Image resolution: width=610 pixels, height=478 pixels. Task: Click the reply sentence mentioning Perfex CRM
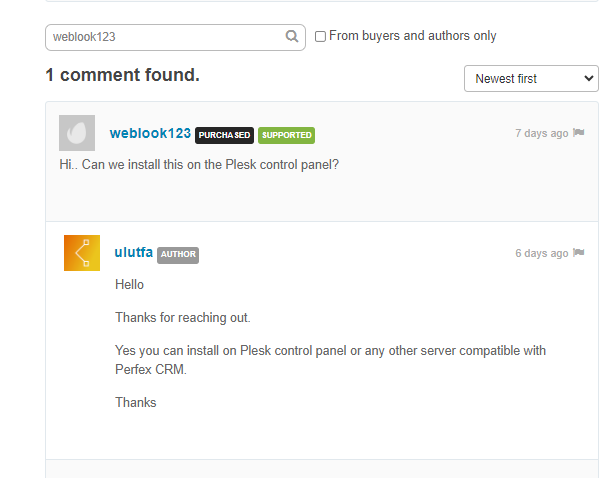point(330,360)
